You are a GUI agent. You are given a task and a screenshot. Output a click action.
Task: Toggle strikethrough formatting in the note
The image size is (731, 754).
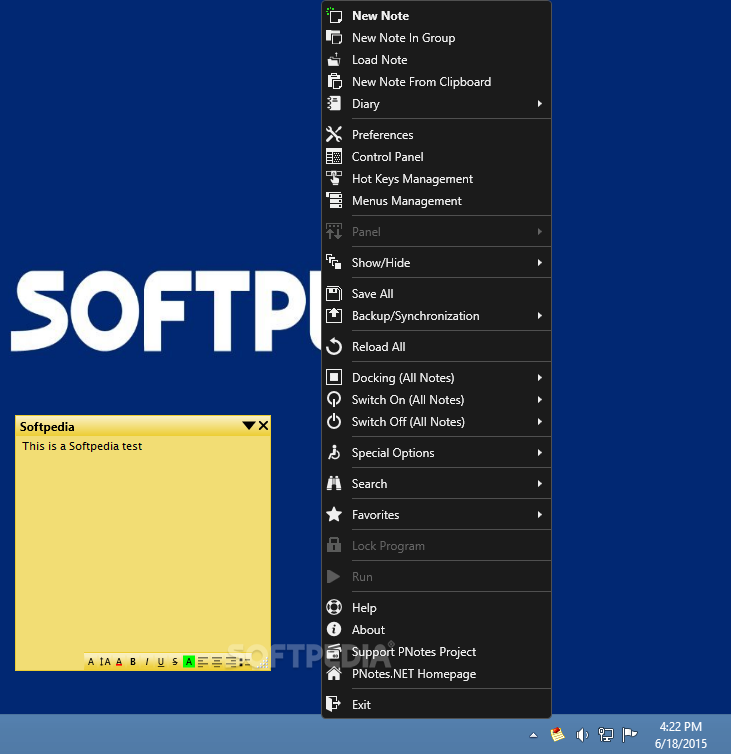click(175, 662)
